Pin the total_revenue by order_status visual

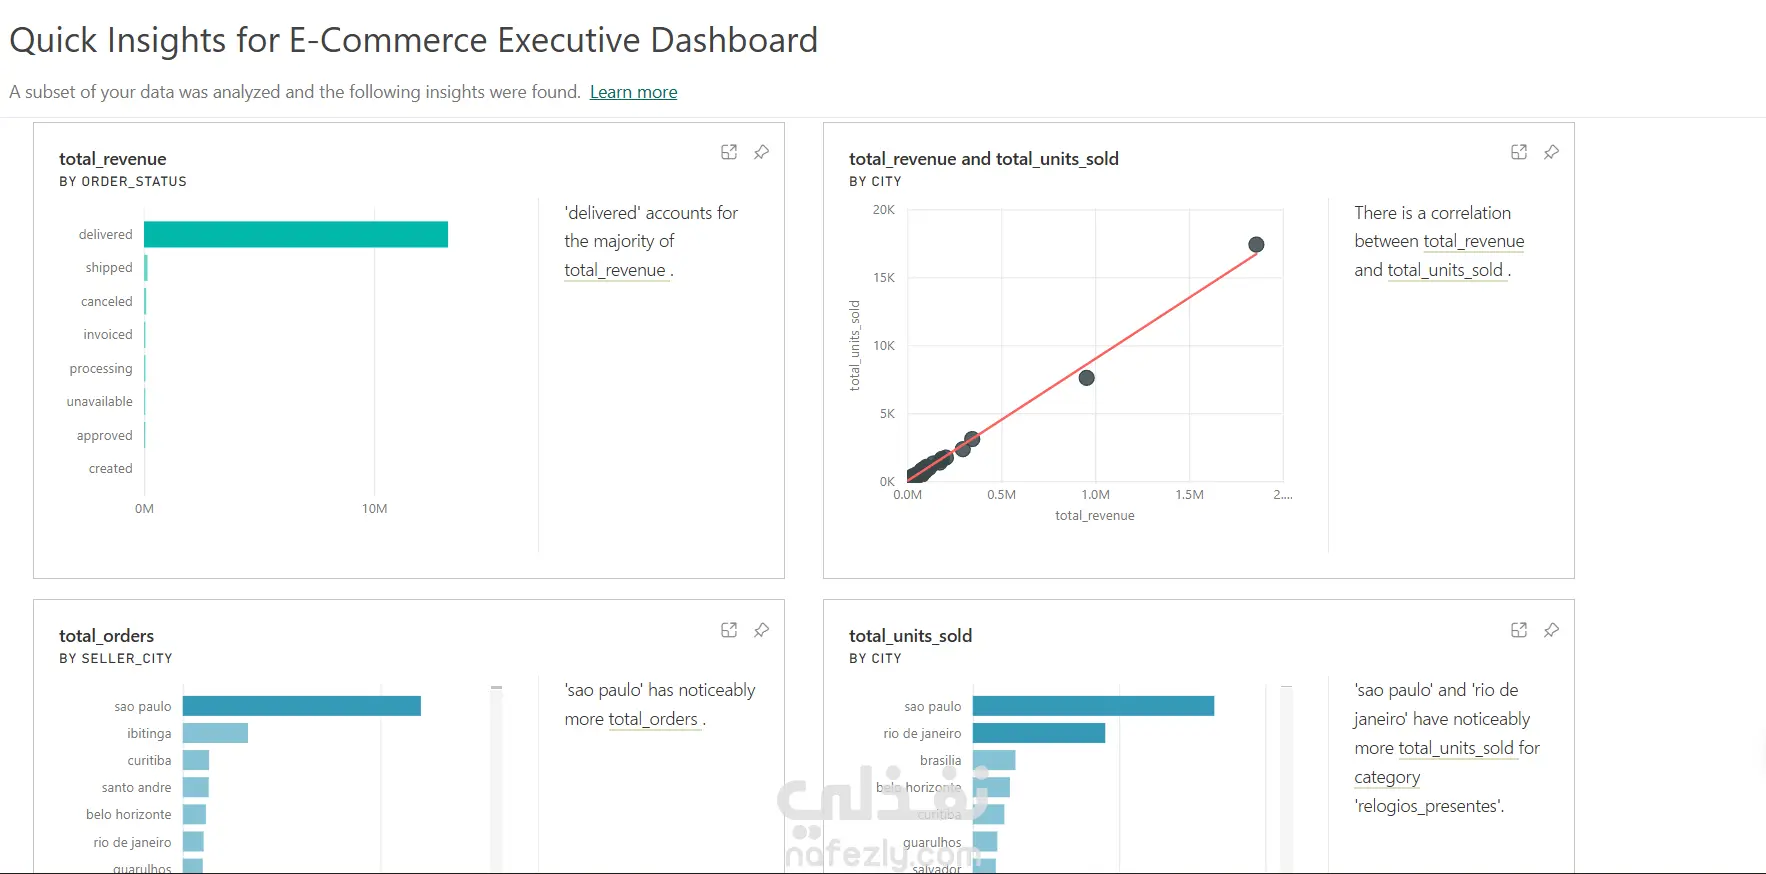(x=761, y=152)
